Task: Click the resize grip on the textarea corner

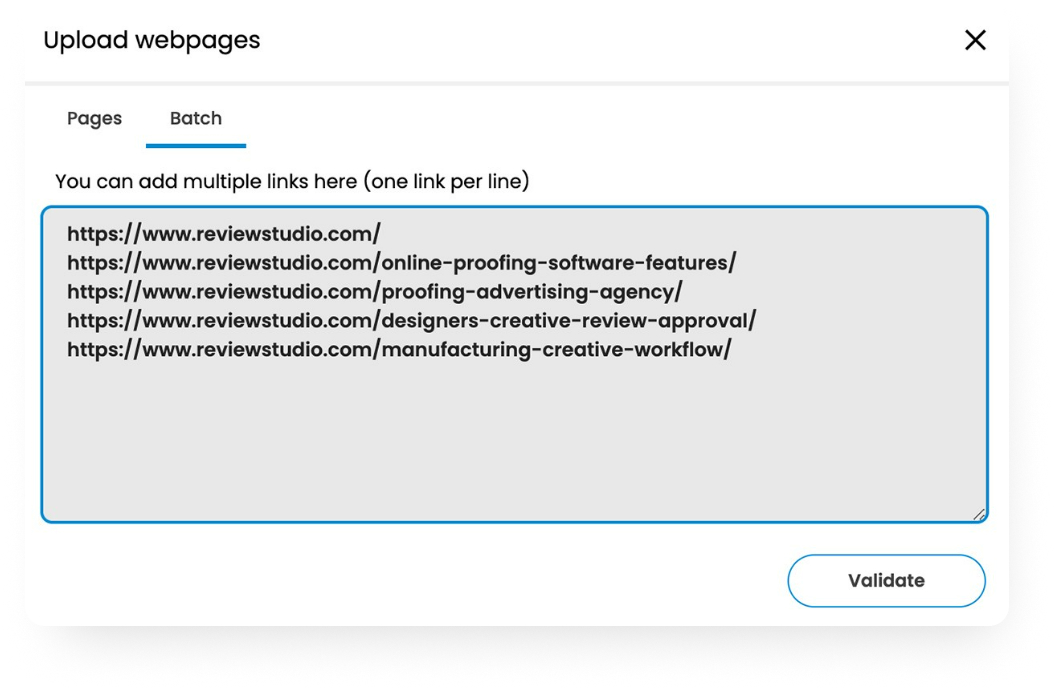Action: [979, 514]
